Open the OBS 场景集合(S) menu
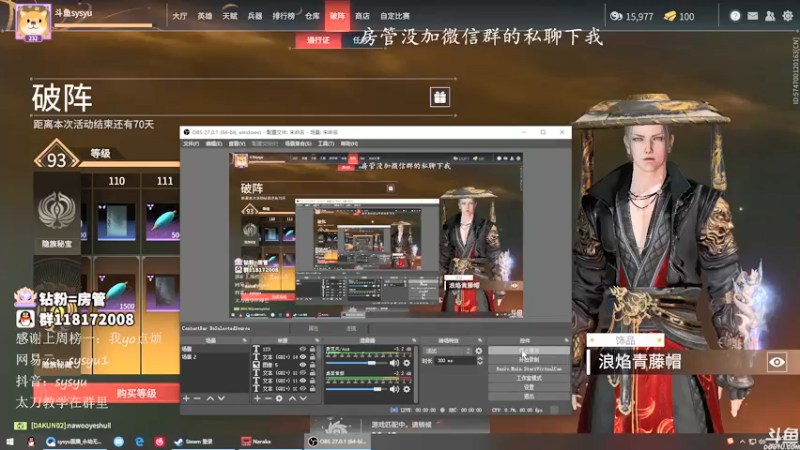Viewport: 800px width, 450px height. [298, 144]
